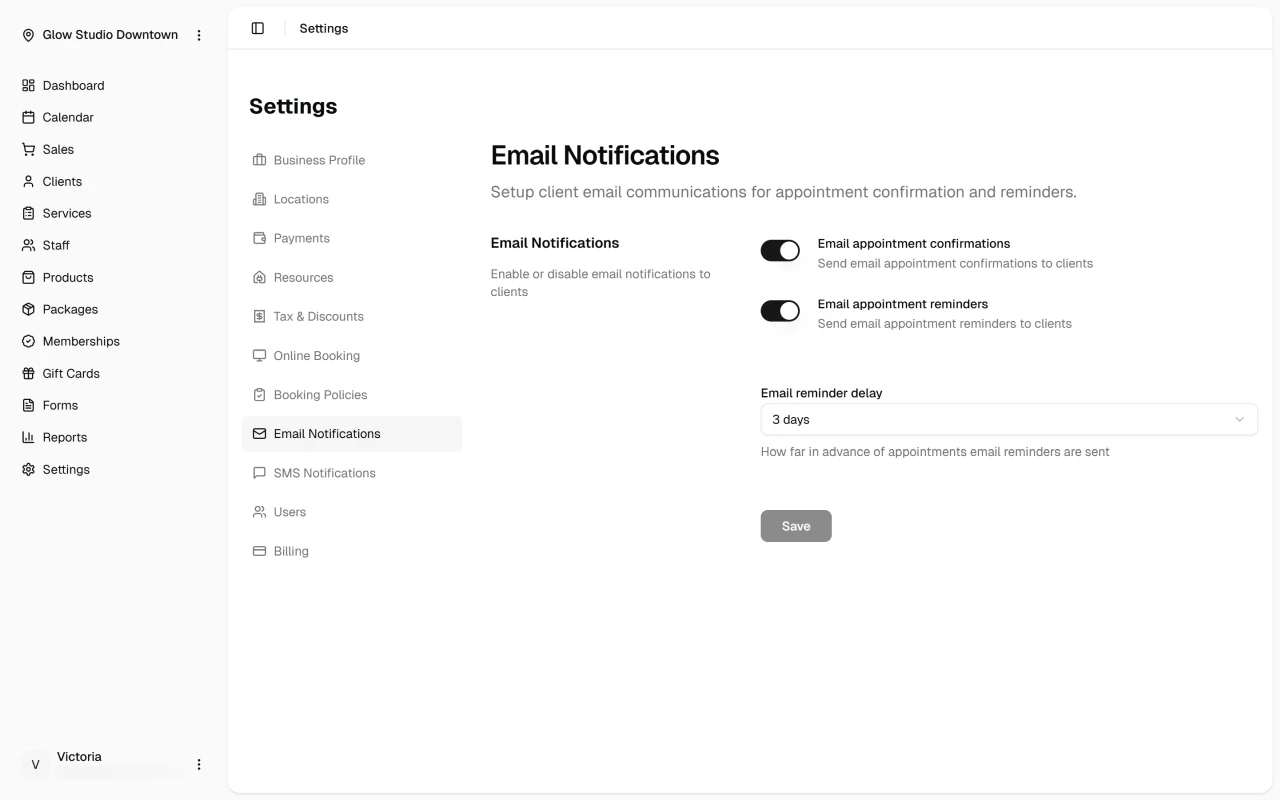Click the Services clipboard icon

click(28, 213)
